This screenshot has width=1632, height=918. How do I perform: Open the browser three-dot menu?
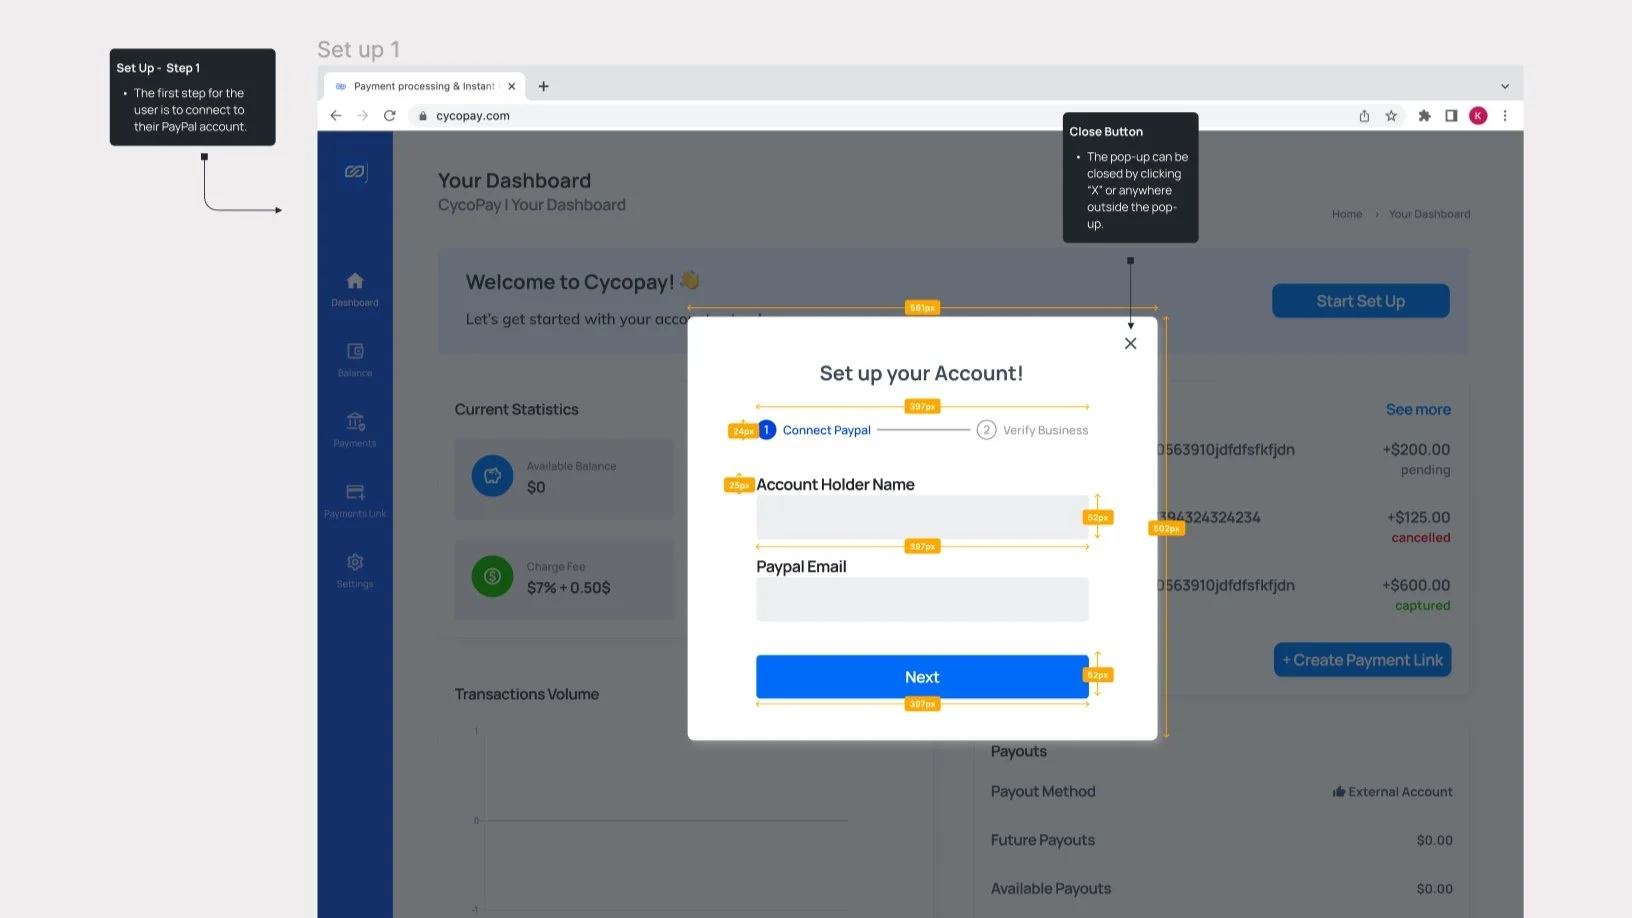point(1505,116)
